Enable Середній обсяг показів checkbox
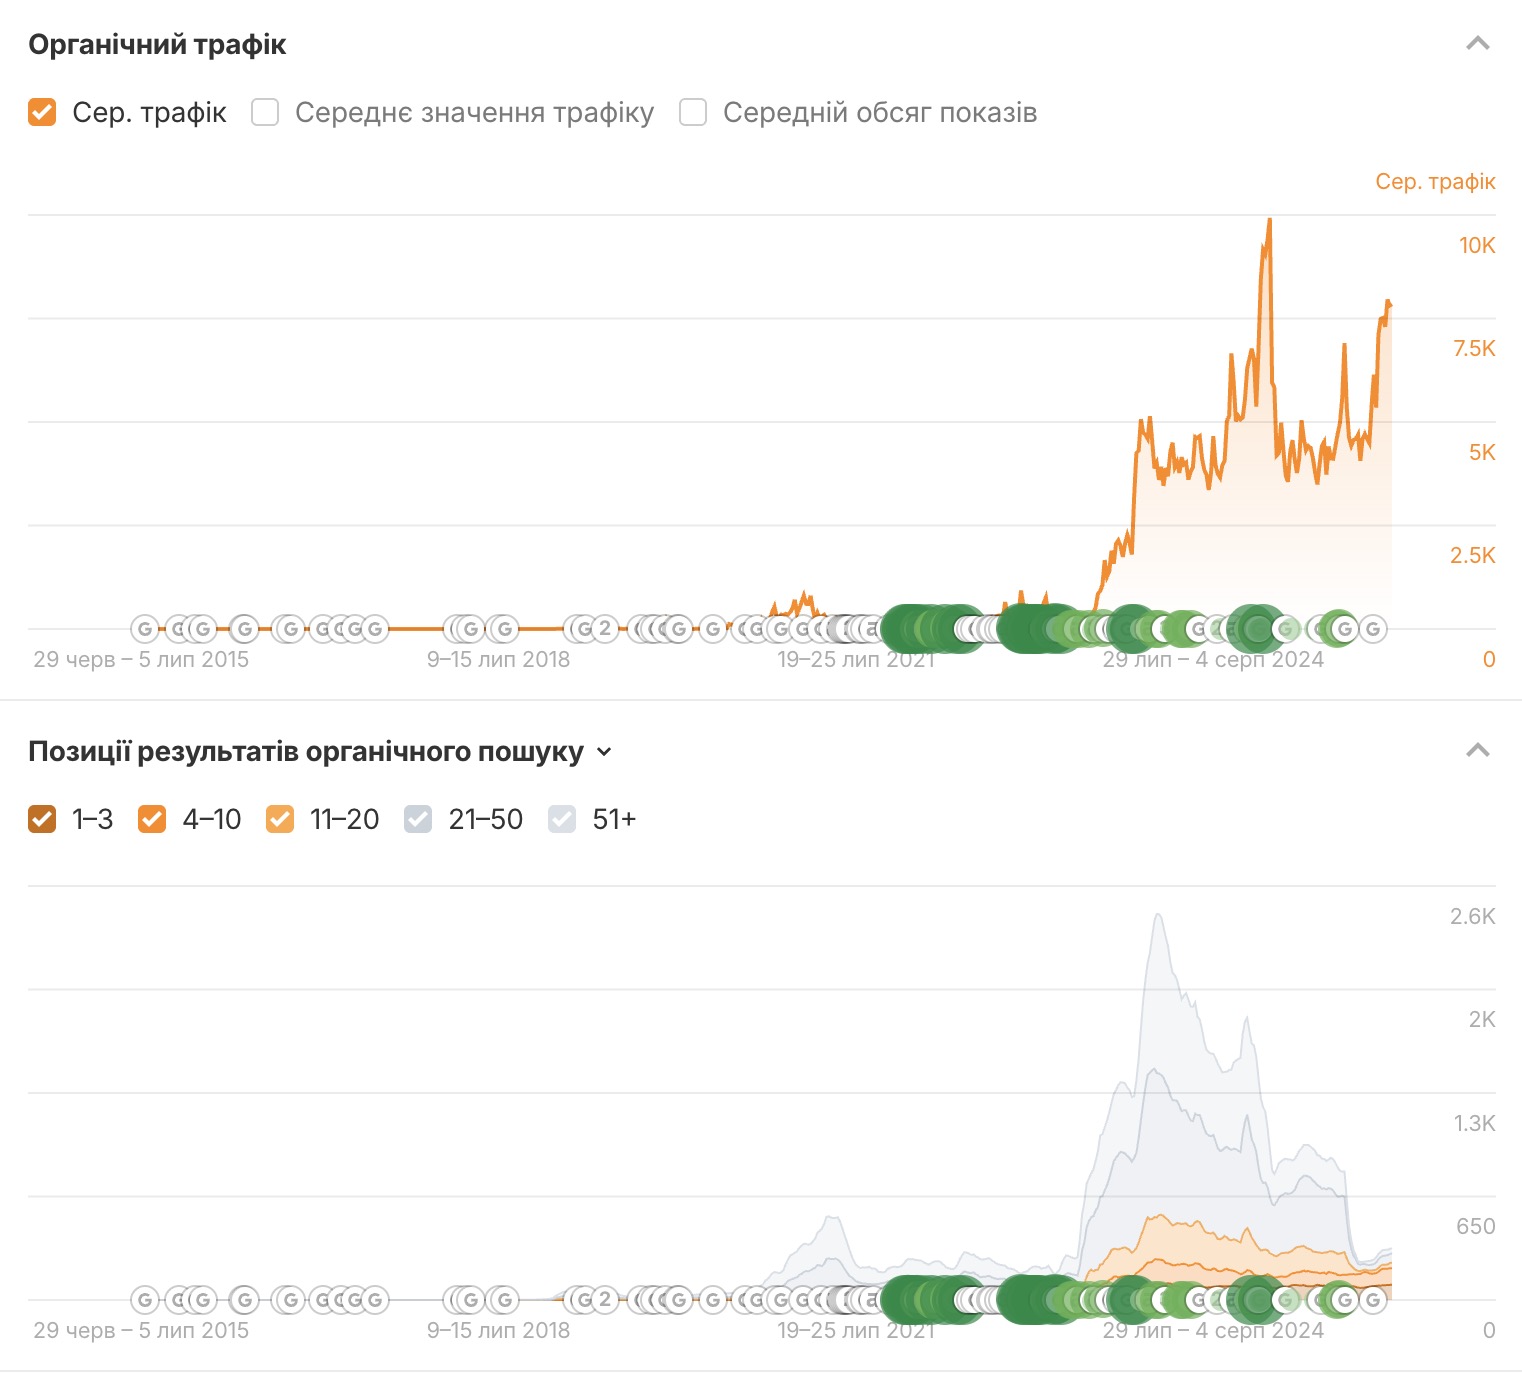This screenshot has height=1374, width=1522. click(693, 112)
